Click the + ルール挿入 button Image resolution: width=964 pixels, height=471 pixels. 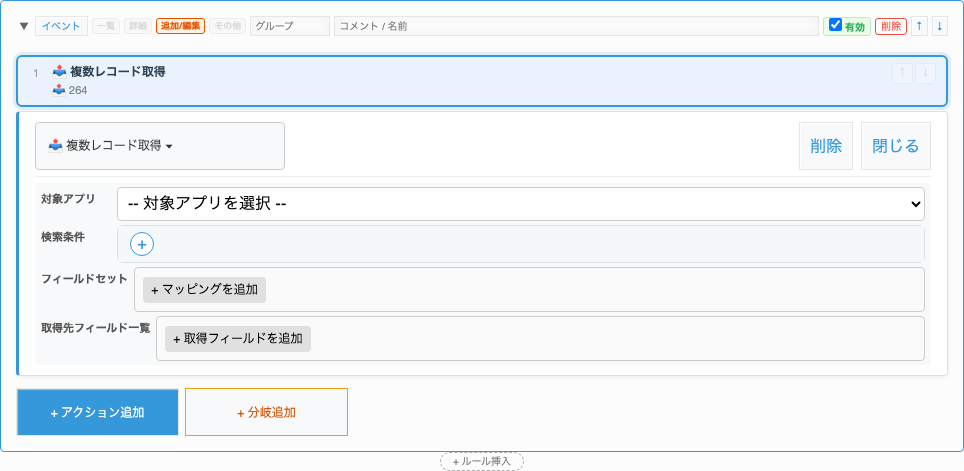pos(481,461)
